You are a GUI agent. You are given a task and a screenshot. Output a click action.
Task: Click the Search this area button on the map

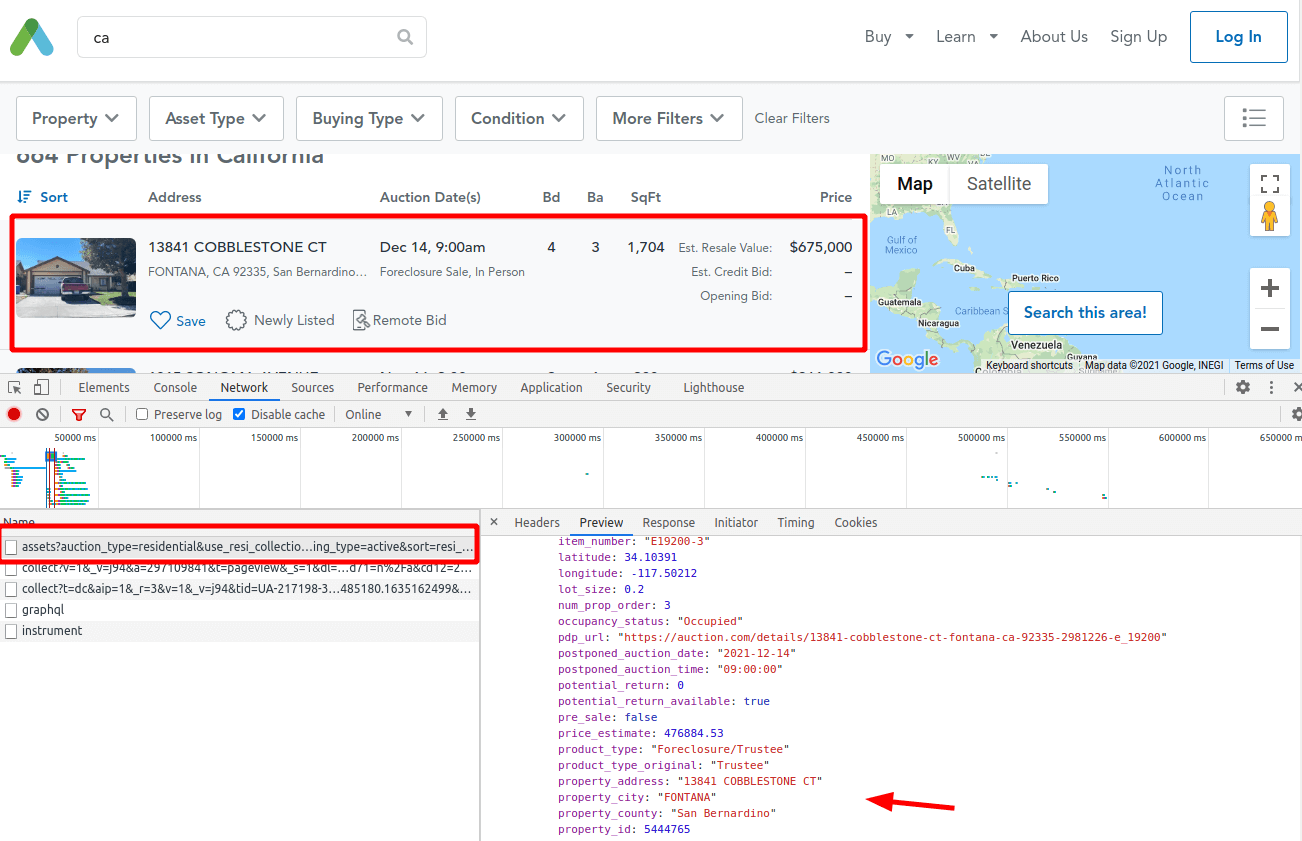click(1085, 313)
